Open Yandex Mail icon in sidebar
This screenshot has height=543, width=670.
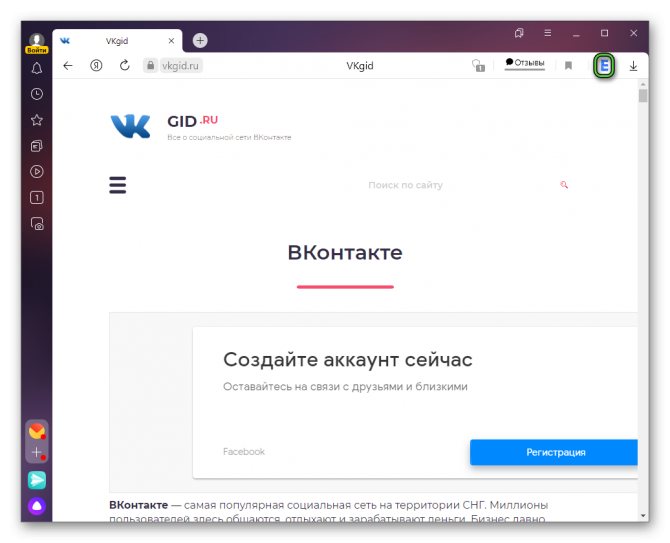pos(37,431)
